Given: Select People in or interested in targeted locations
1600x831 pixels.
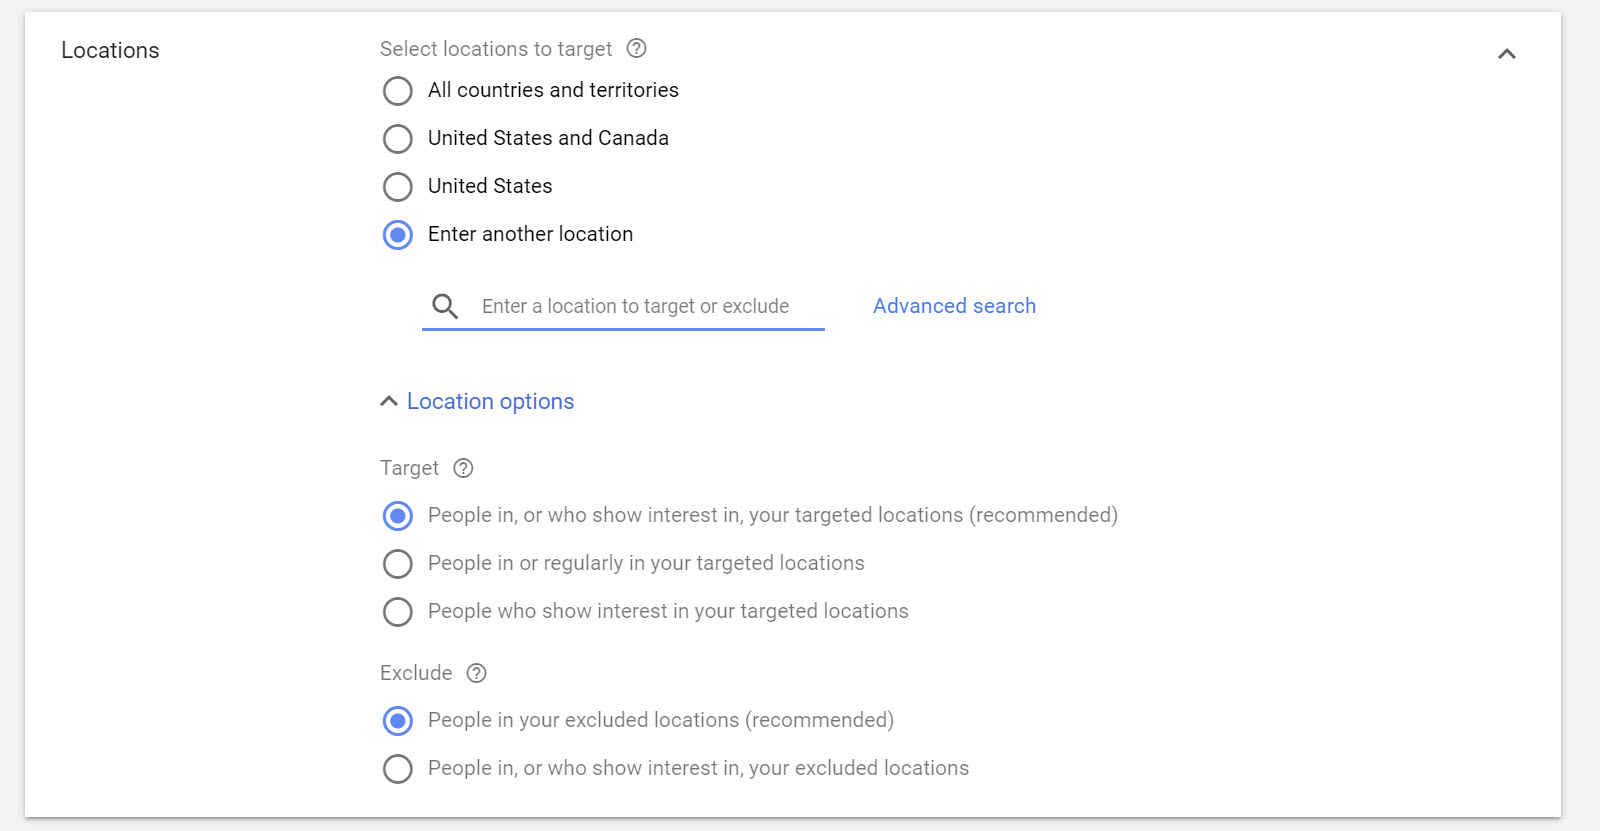Looking at the screenshot, I should click(398, 516).
